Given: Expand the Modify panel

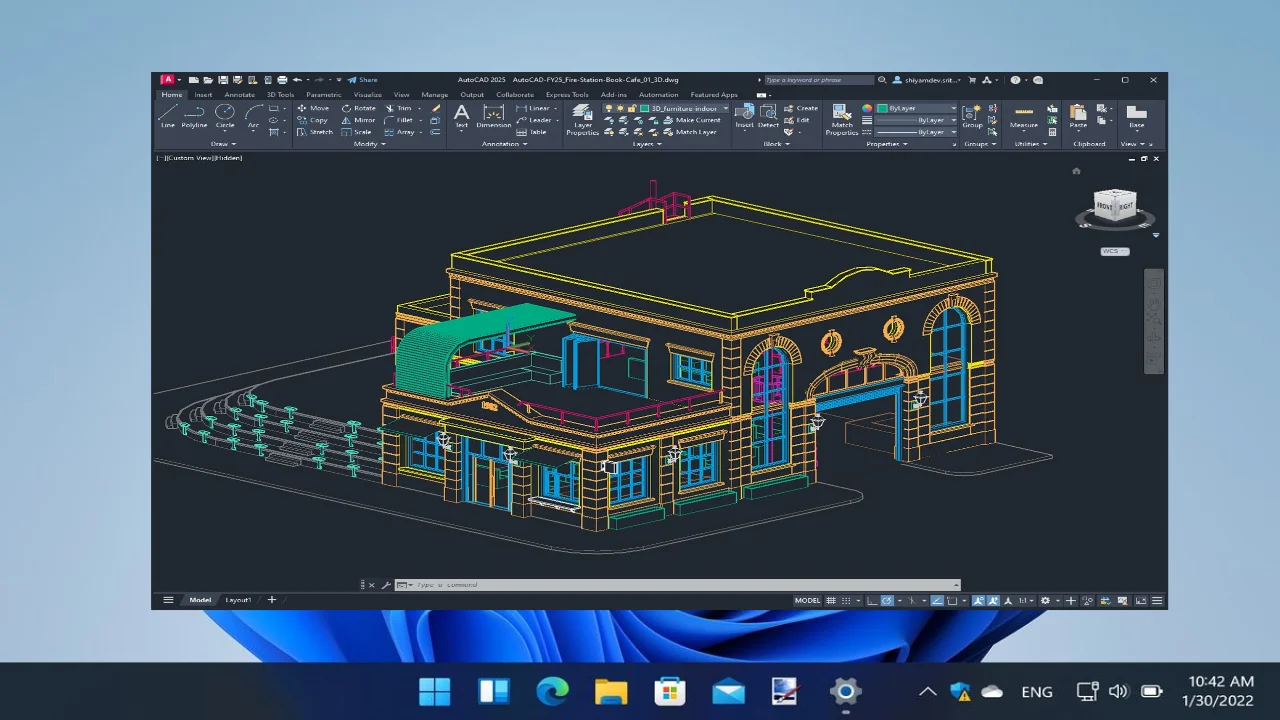Looking at the screenshot, I should (x=369, y=144).
